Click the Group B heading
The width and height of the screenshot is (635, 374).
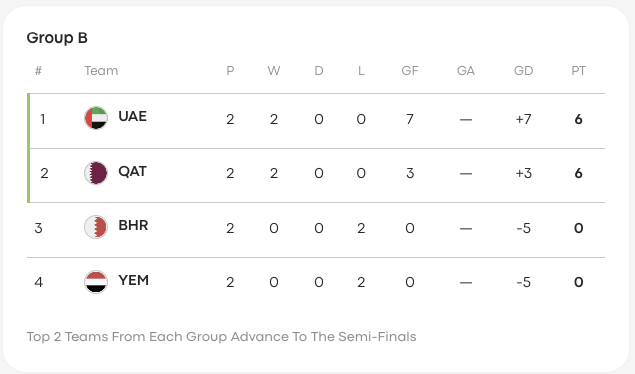pyautogui.click(x=57, y=38)
